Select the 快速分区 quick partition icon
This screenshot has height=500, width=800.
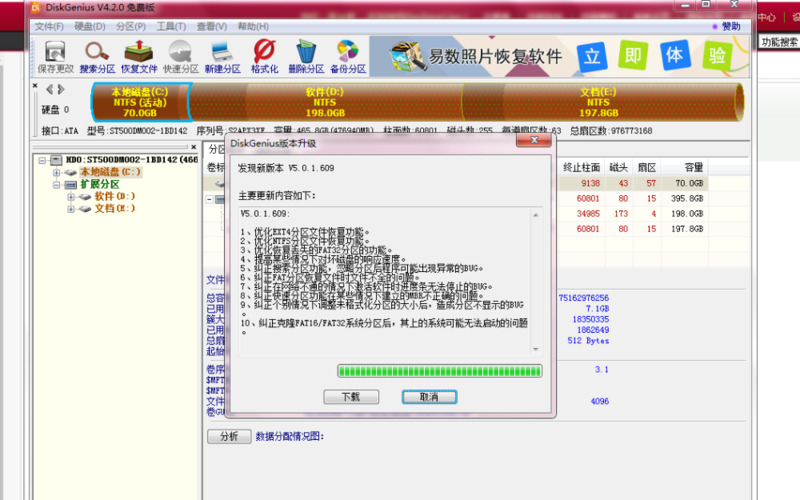(181, 57)
